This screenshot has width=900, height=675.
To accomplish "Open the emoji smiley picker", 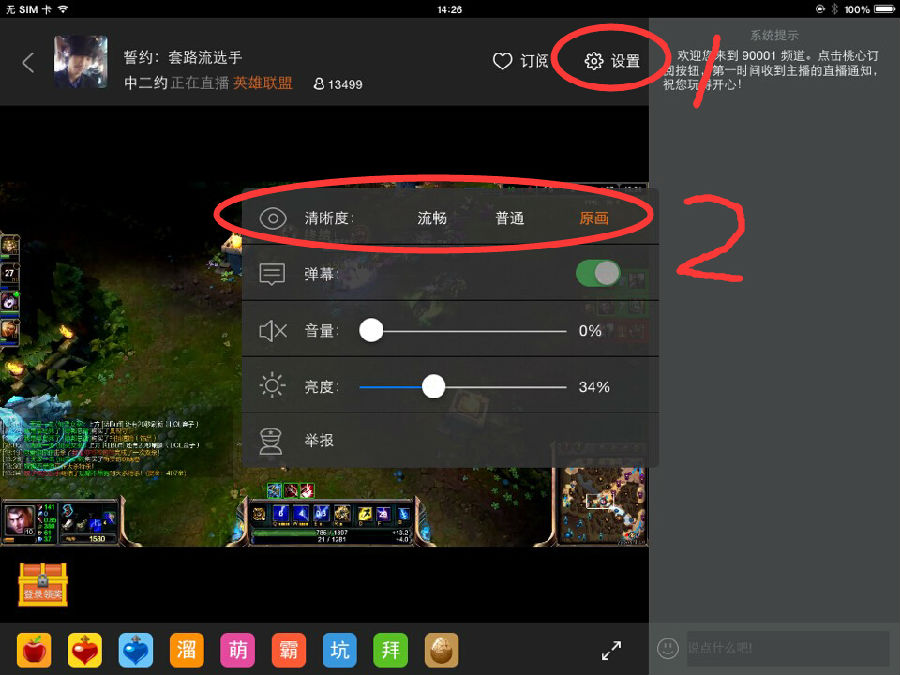I will click(x=668, y=649).
